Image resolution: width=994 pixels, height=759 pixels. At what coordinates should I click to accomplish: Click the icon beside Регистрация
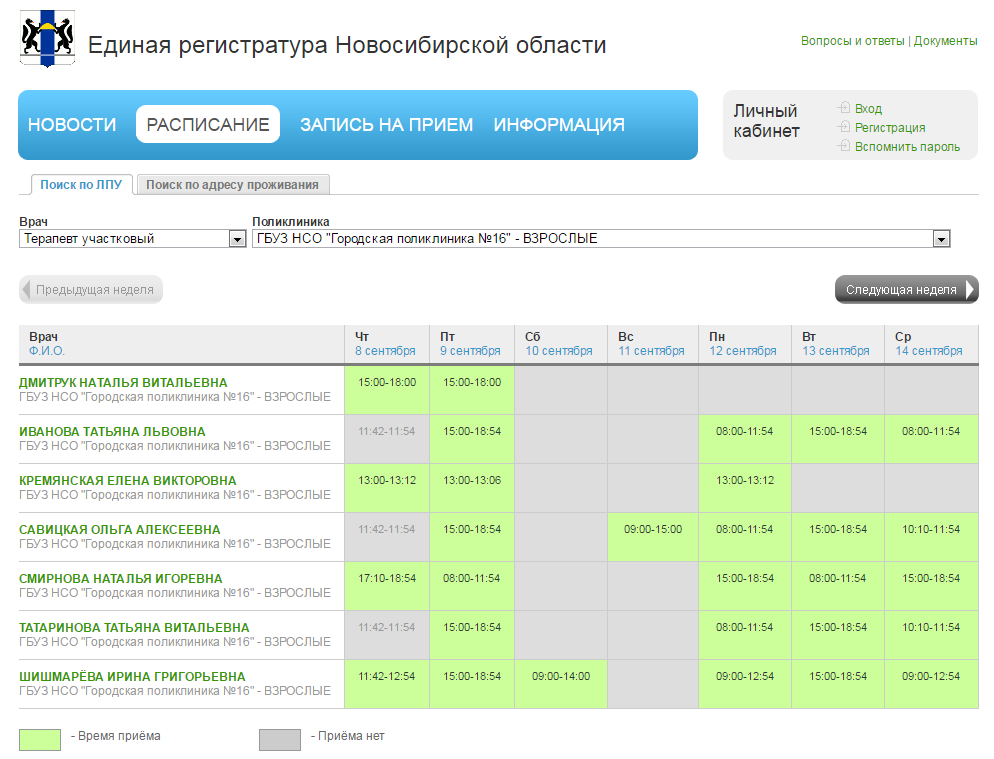pos(844,127)
